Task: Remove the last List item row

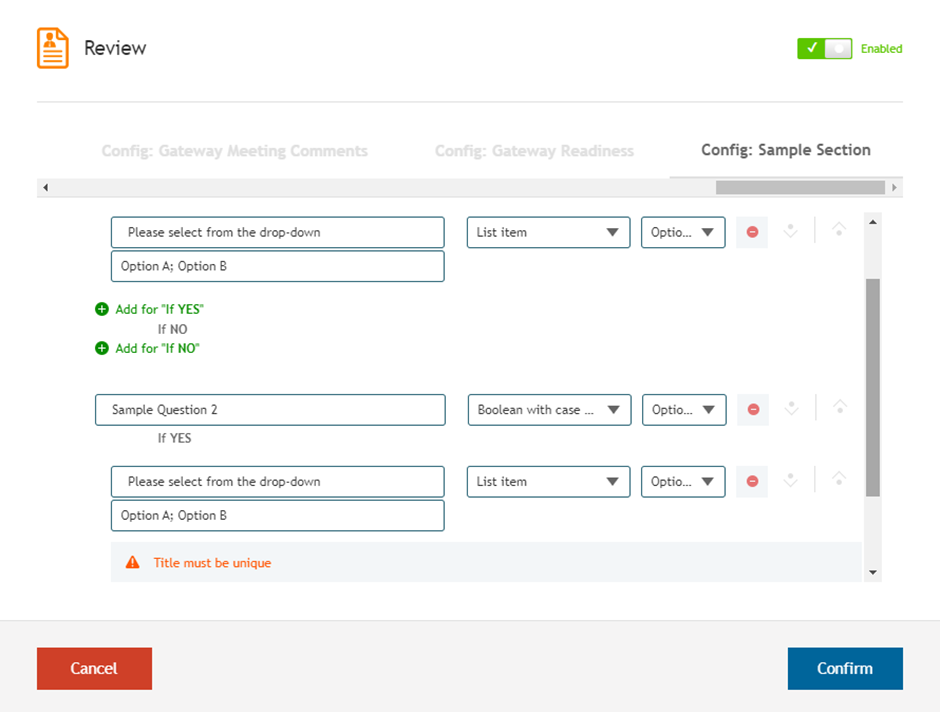Action: point(752,481)
